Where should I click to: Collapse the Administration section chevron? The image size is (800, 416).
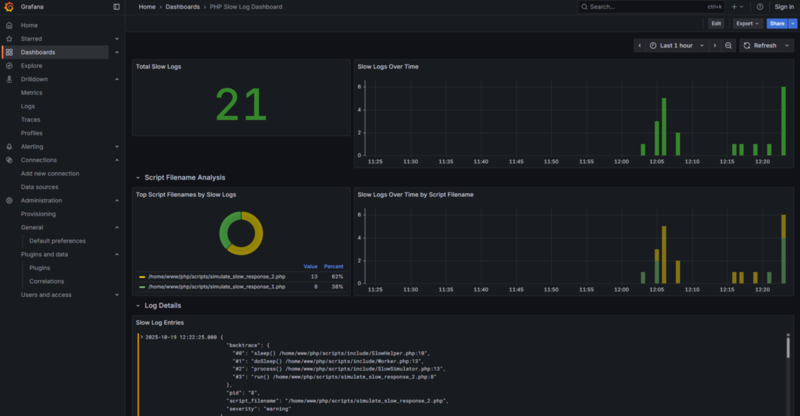coord(117,201)
